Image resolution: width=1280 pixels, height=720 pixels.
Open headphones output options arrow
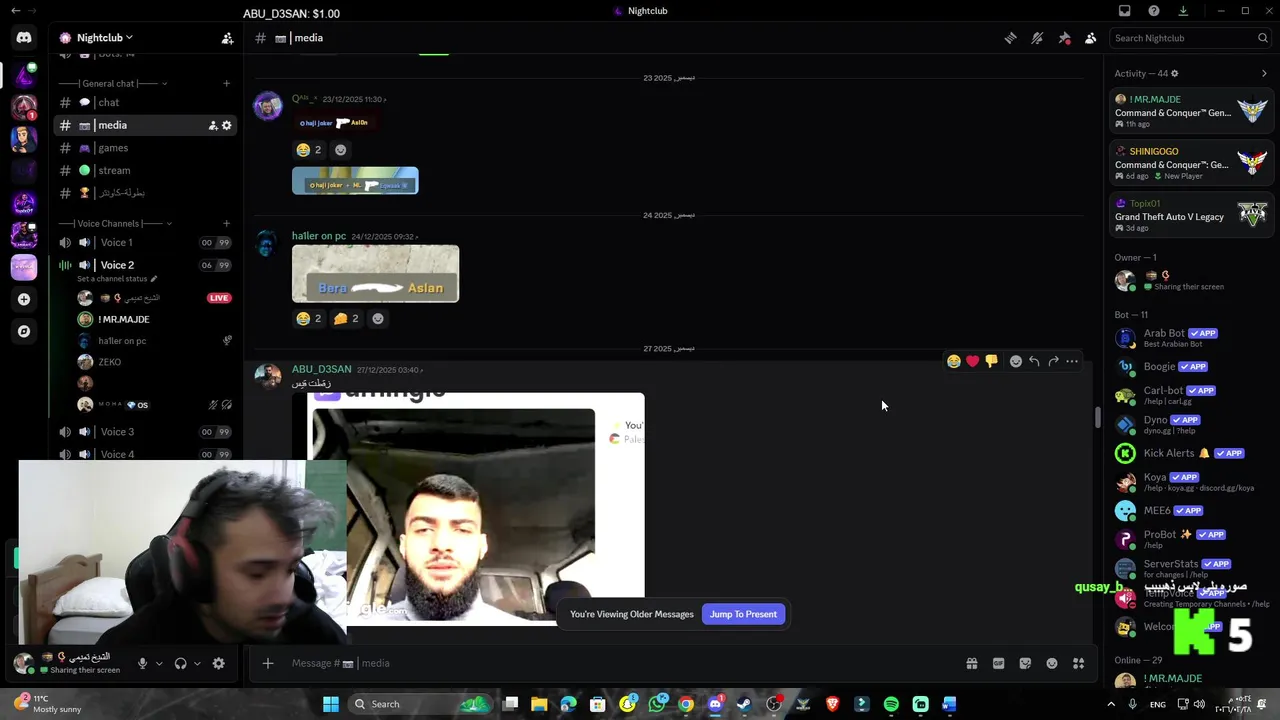click(196, 663)
